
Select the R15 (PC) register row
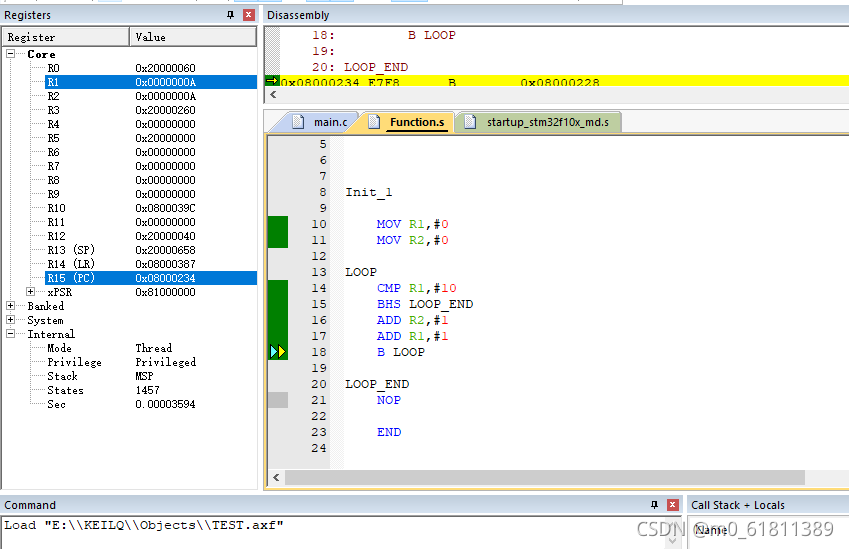(x=151, y=278)
